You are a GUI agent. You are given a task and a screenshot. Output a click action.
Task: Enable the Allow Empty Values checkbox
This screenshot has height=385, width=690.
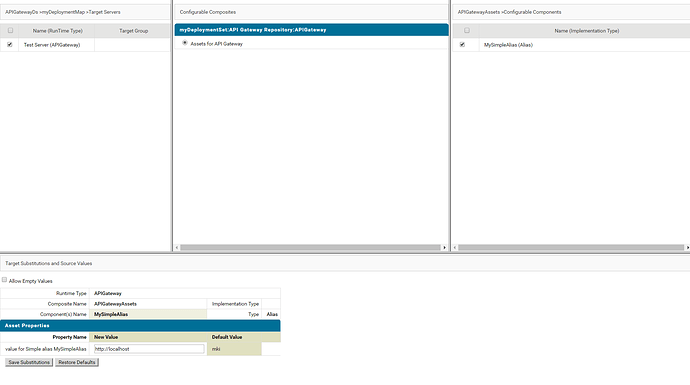point(4,280)
